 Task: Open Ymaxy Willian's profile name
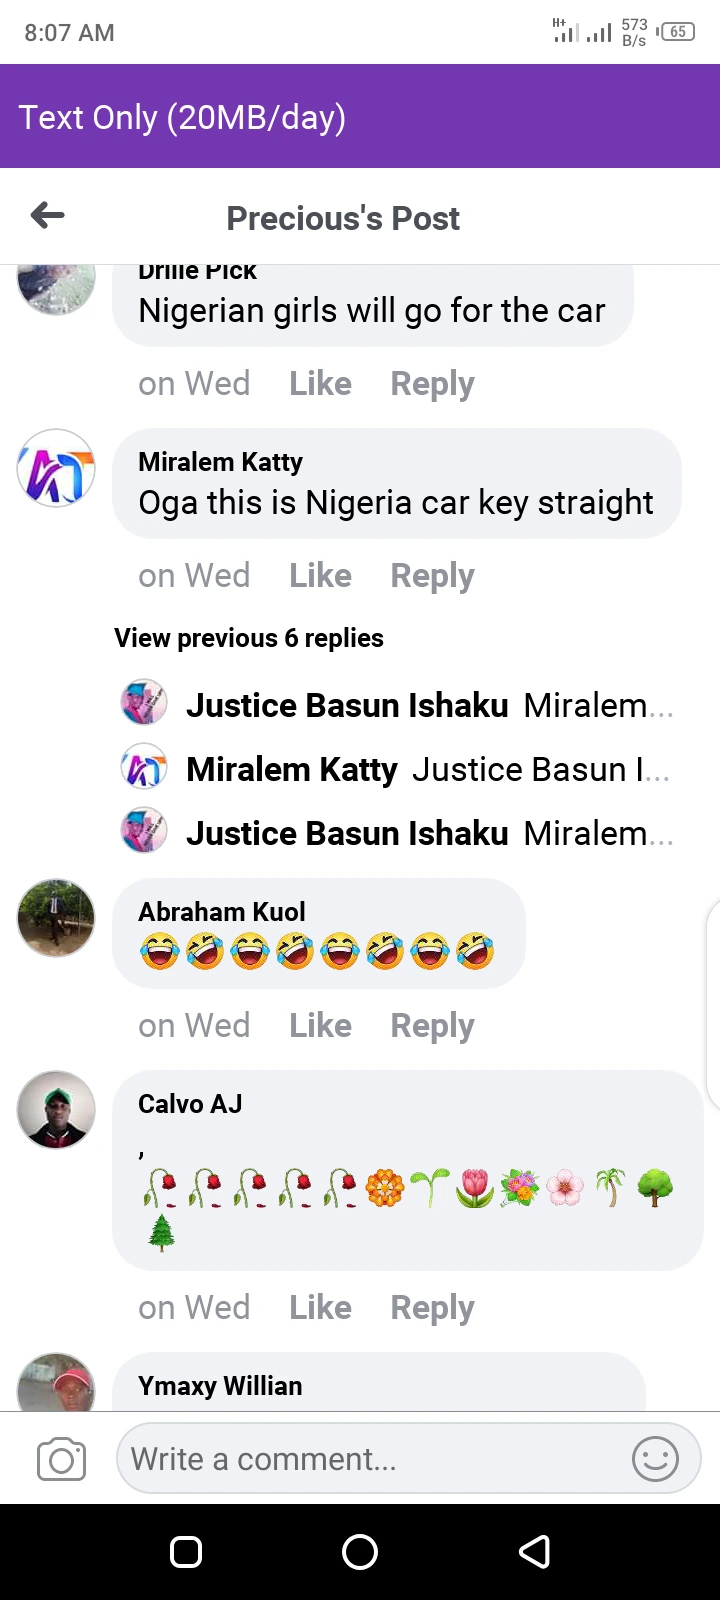pos(220,1386)
